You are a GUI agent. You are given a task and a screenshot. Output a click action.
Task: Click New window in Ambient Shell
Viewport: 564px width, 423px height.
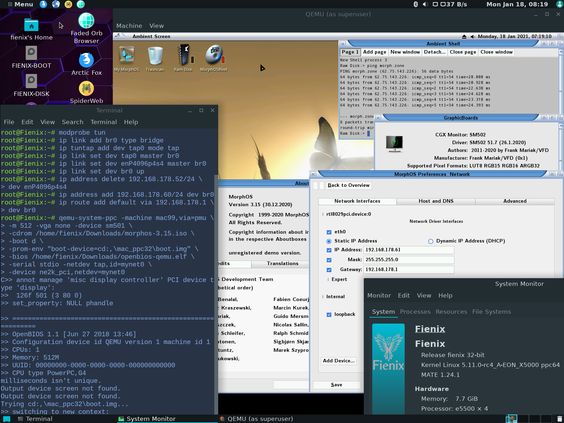[405, 52]
